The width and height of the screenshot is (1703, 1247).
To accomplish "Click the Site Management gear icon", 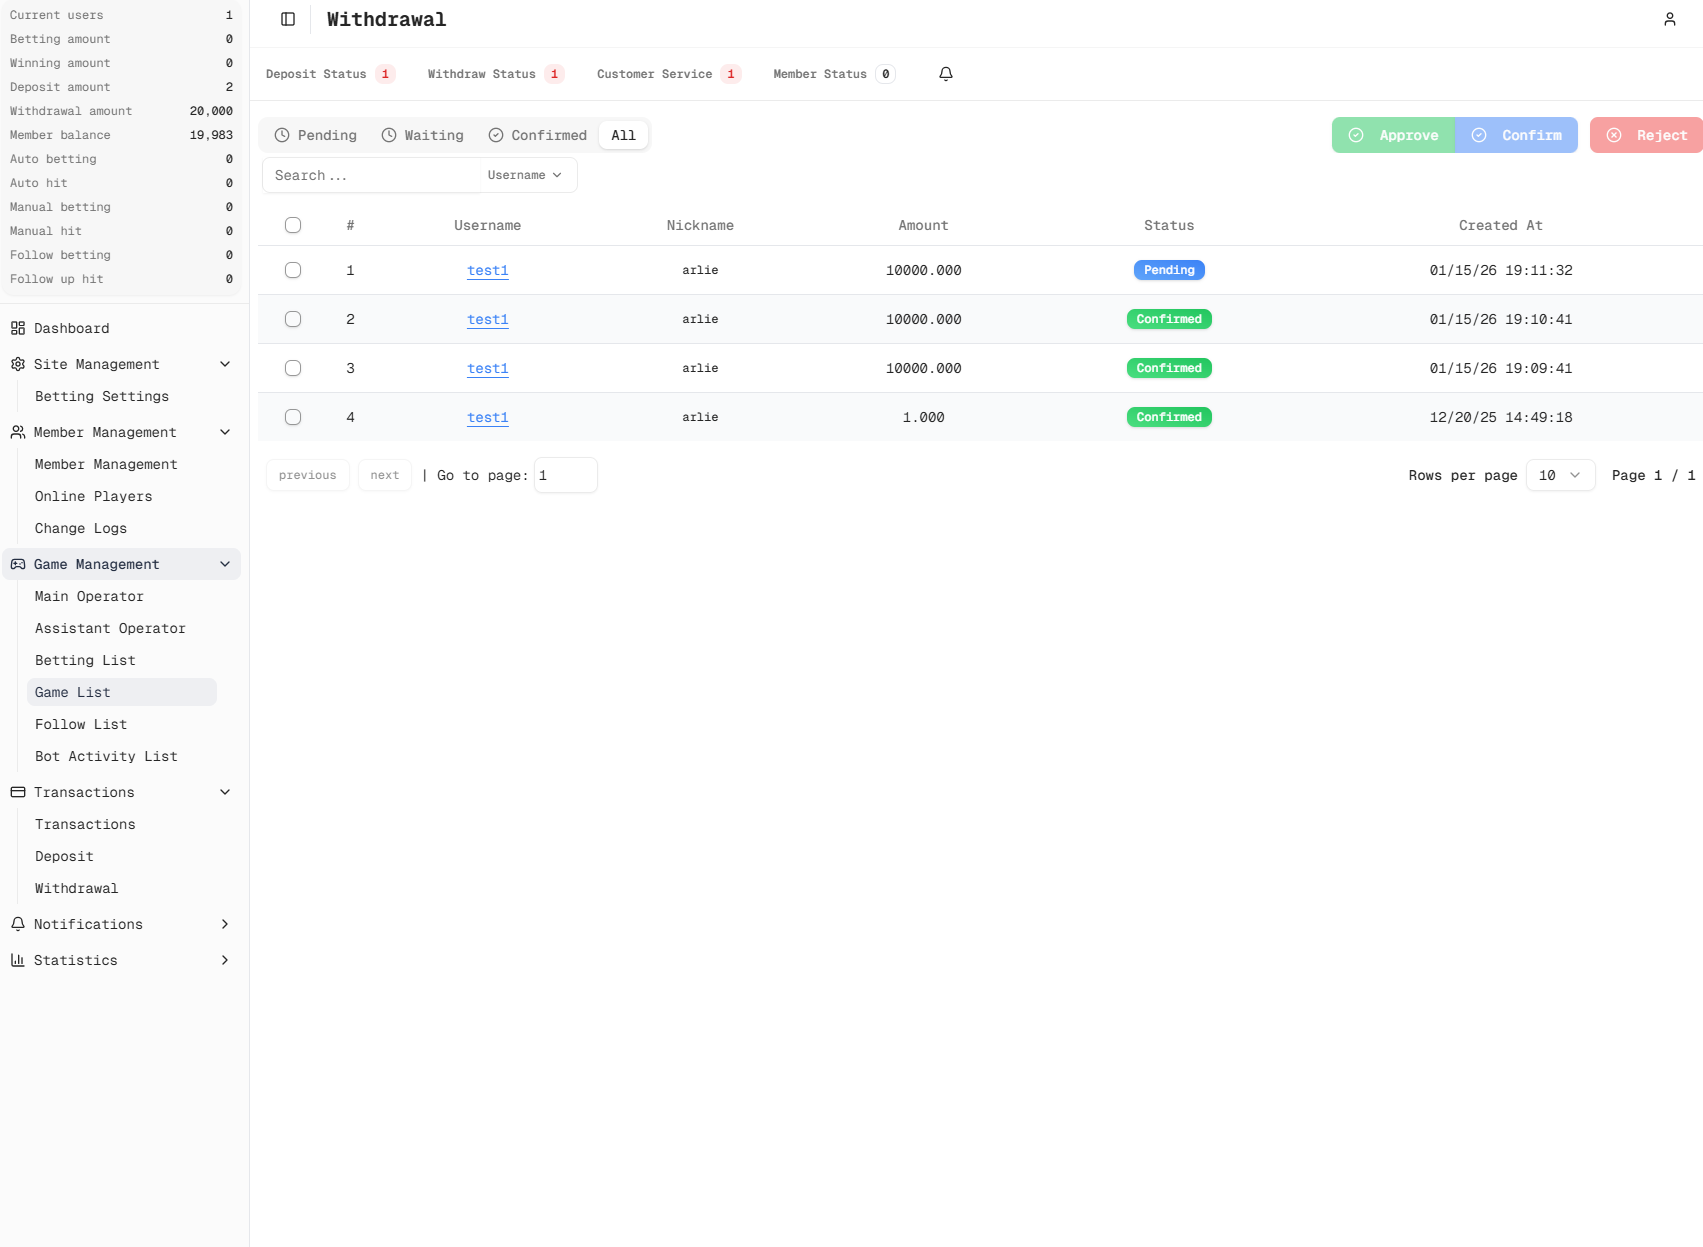I will coord(18,364).
